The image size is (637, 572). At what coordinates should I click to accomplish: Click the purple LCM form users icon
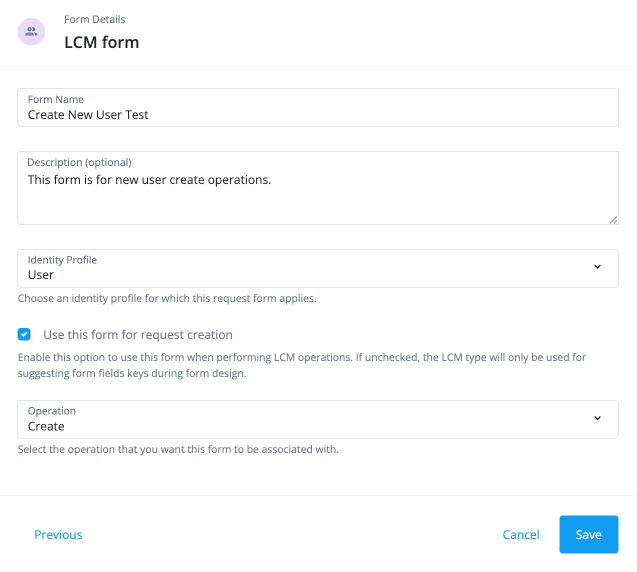31,32
